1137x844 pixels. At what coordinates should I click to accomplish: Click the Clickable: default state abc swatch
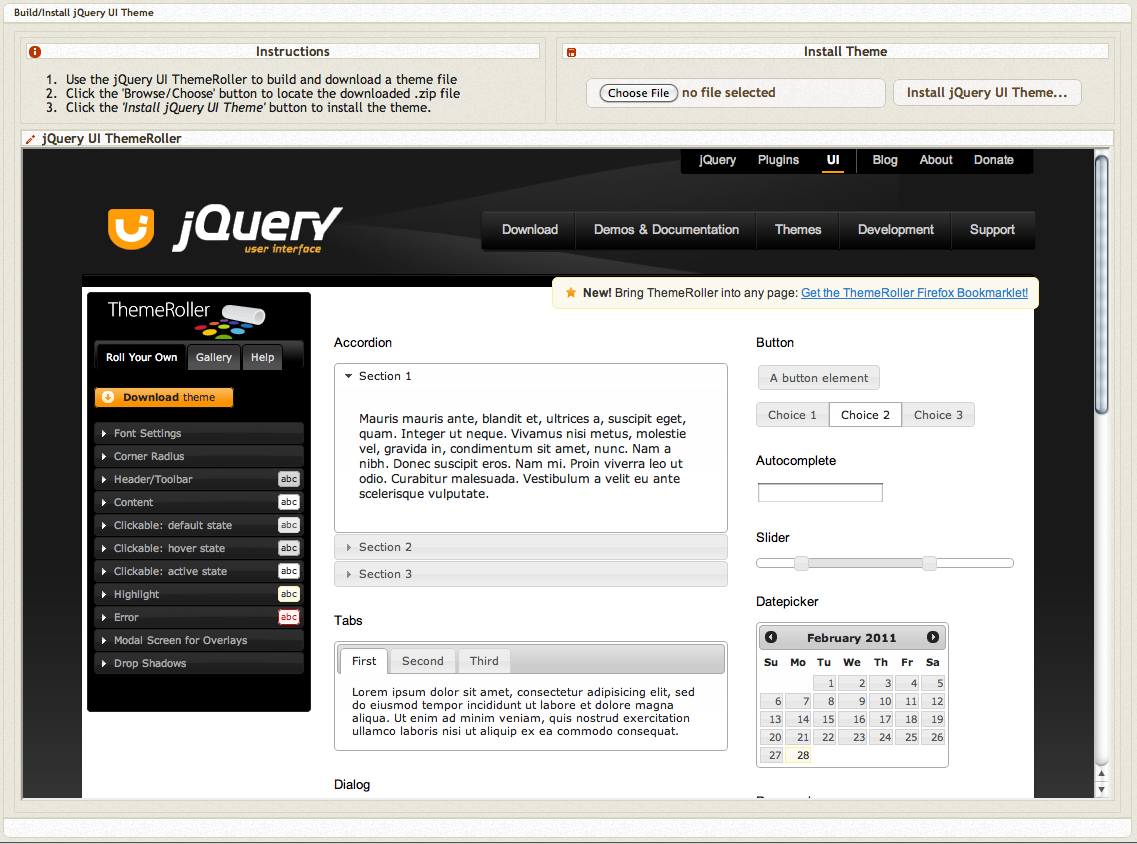pyautogui.click(x=289, y=525)
